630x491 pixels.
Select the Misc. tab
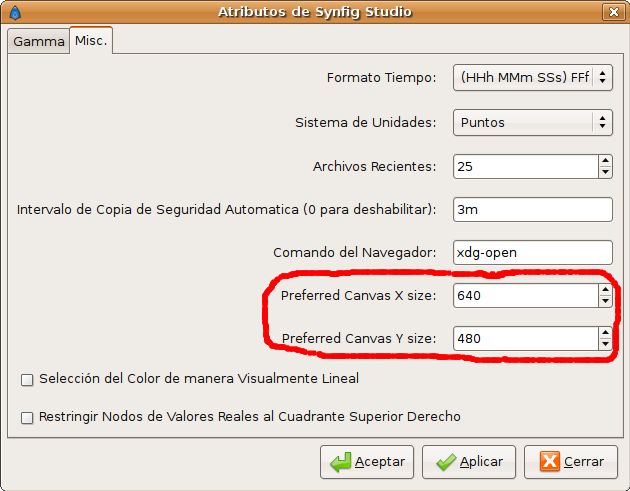click(91, 40)
